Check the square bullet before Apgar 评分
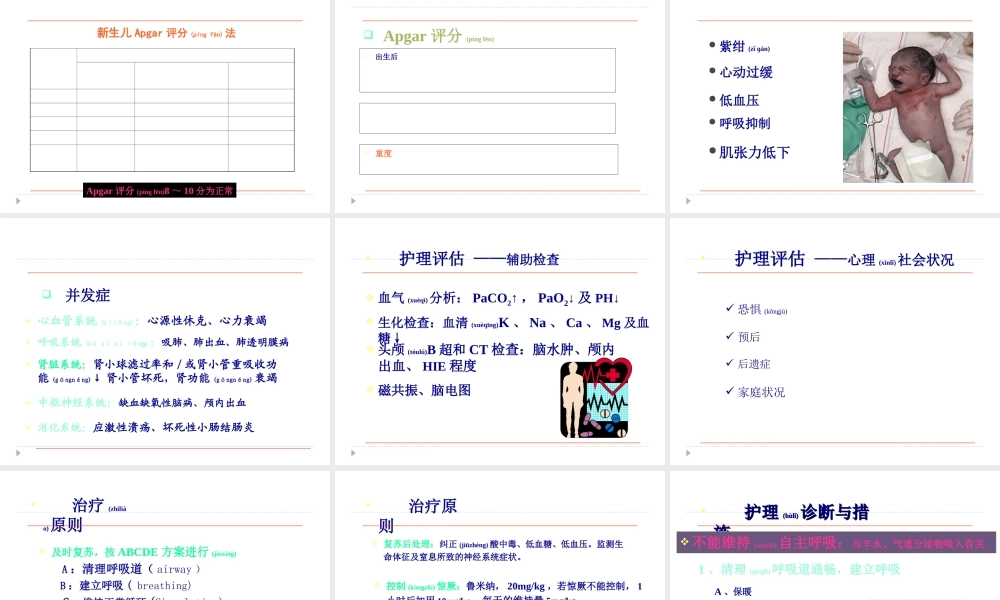Screen dimensions: 1000x600 pos(369,34)
